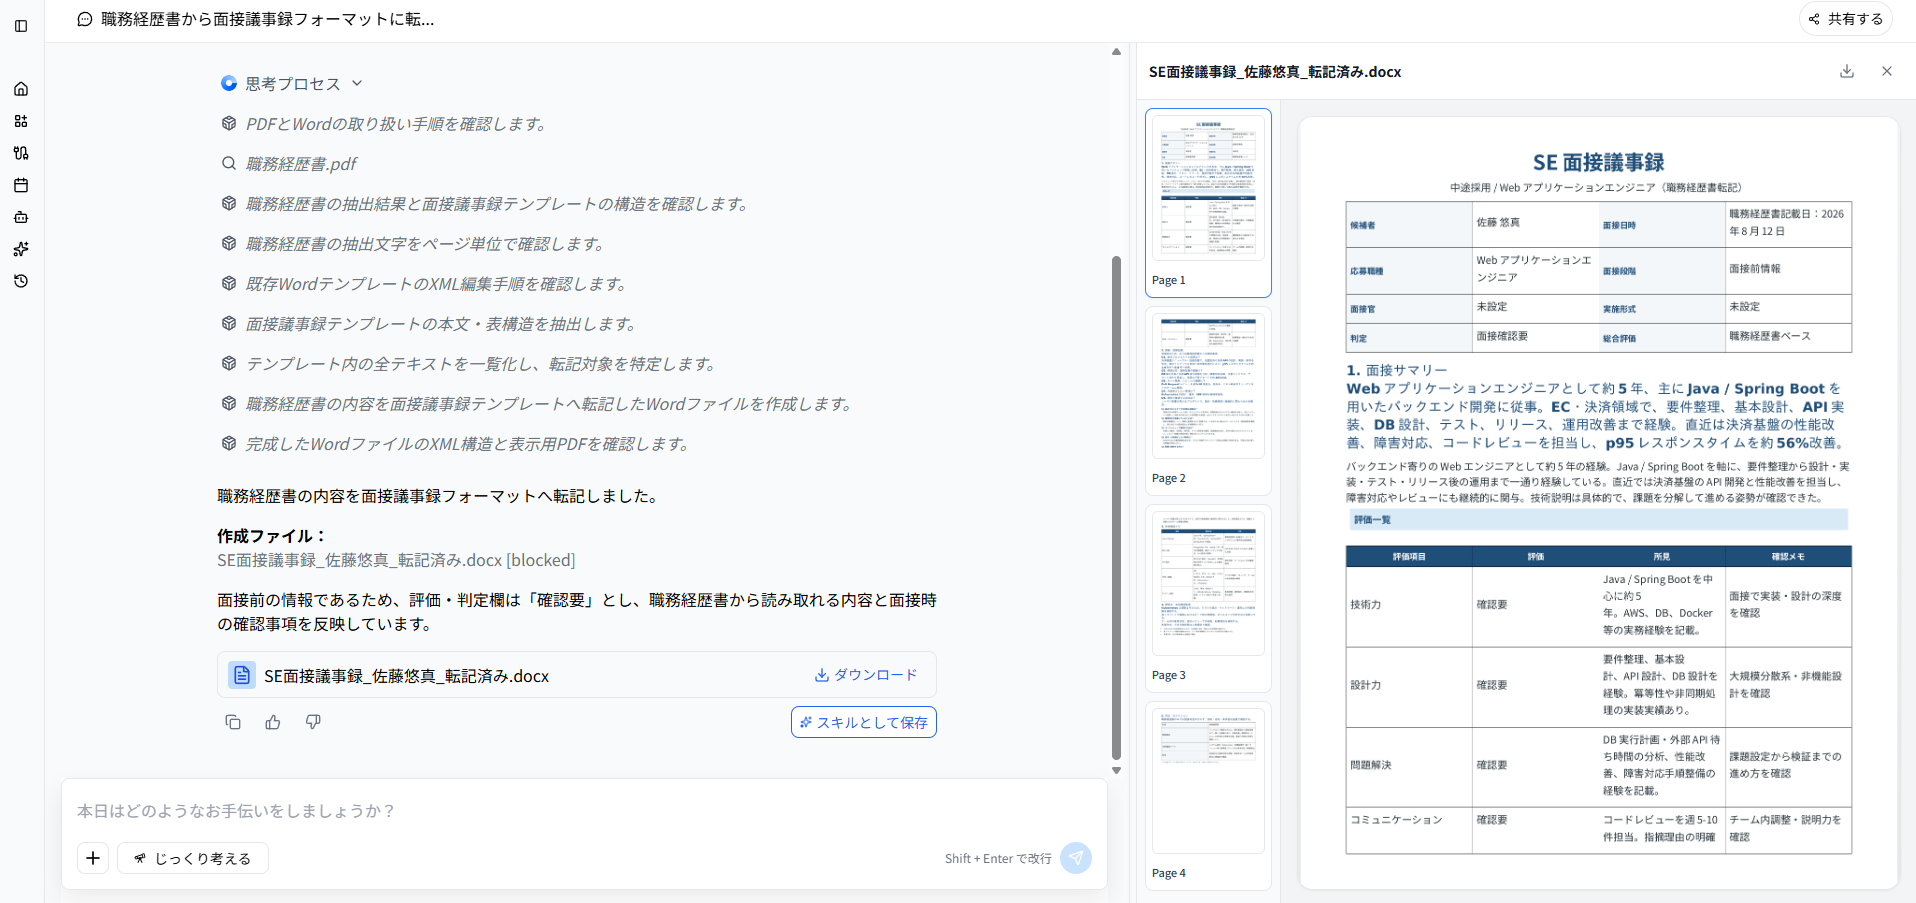Click スキルとして保存 button
This screenshot has width=1916, height=903.
(864, 722)
